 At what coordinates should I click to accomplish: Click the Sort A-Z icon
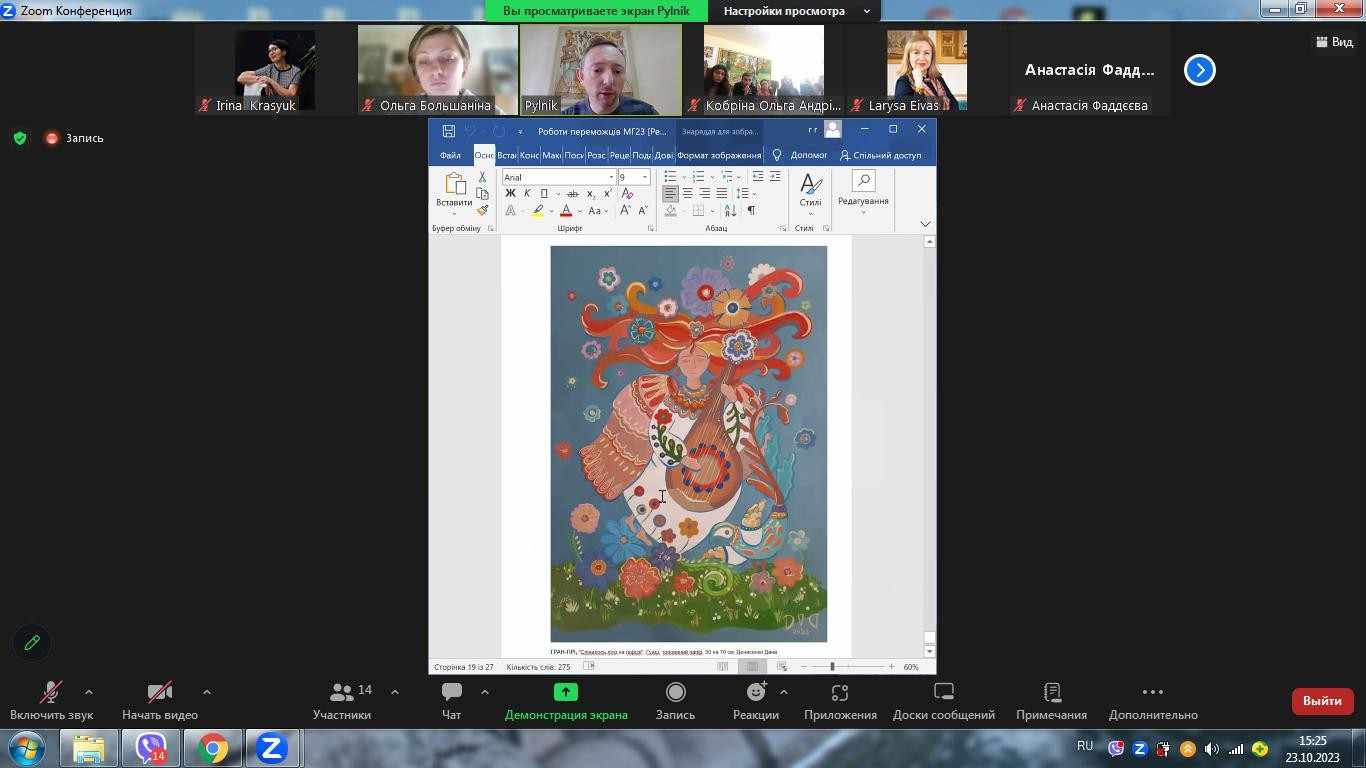(730, 211)
